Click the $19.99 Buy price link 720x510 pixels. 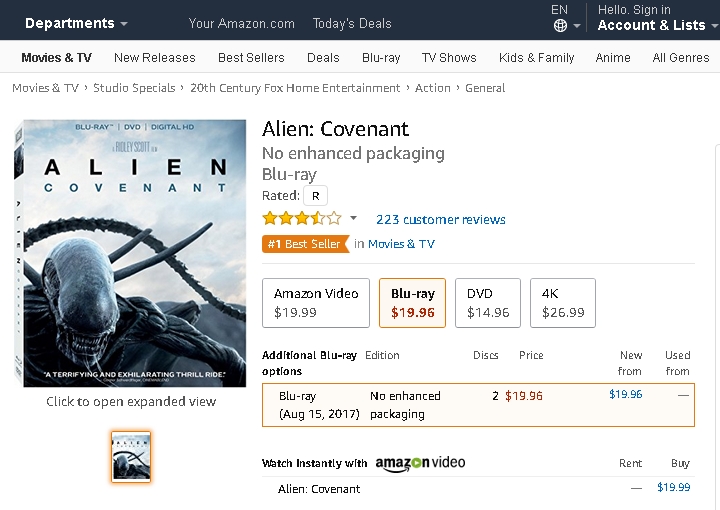(673, 487)
